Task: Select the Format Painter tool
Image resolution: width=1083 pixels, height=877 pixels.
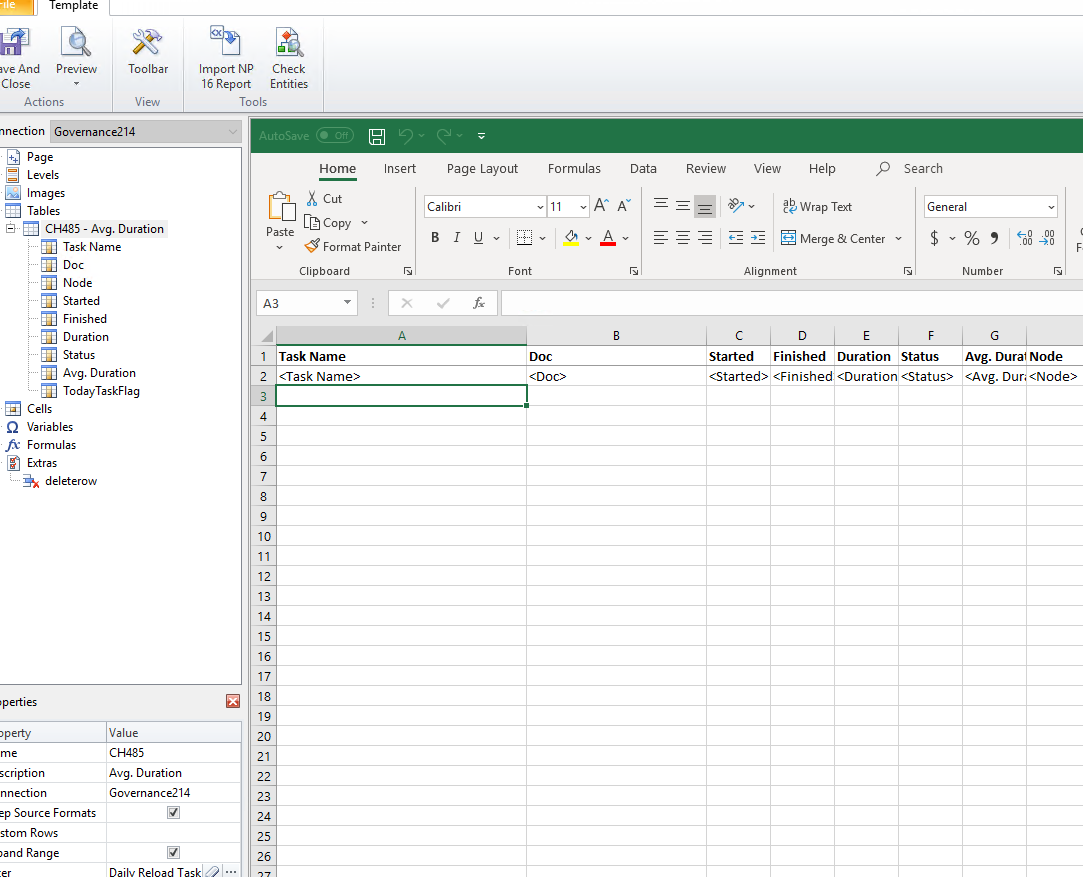Action: [x=352, y=247]
